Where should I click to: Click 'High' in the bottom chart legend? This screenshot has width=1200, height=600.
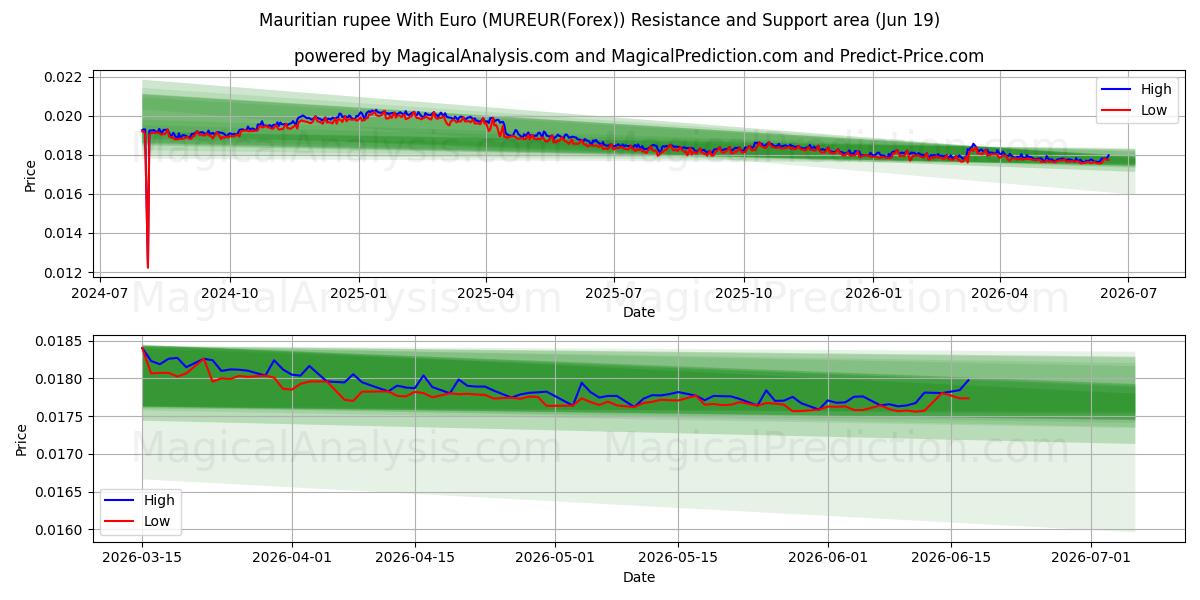pyautogui.click(x=159, y=500)
